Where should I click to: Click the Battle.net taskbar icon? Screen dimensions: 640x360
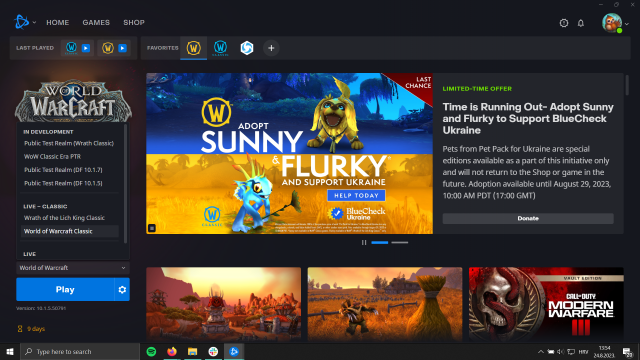[234, 351]
